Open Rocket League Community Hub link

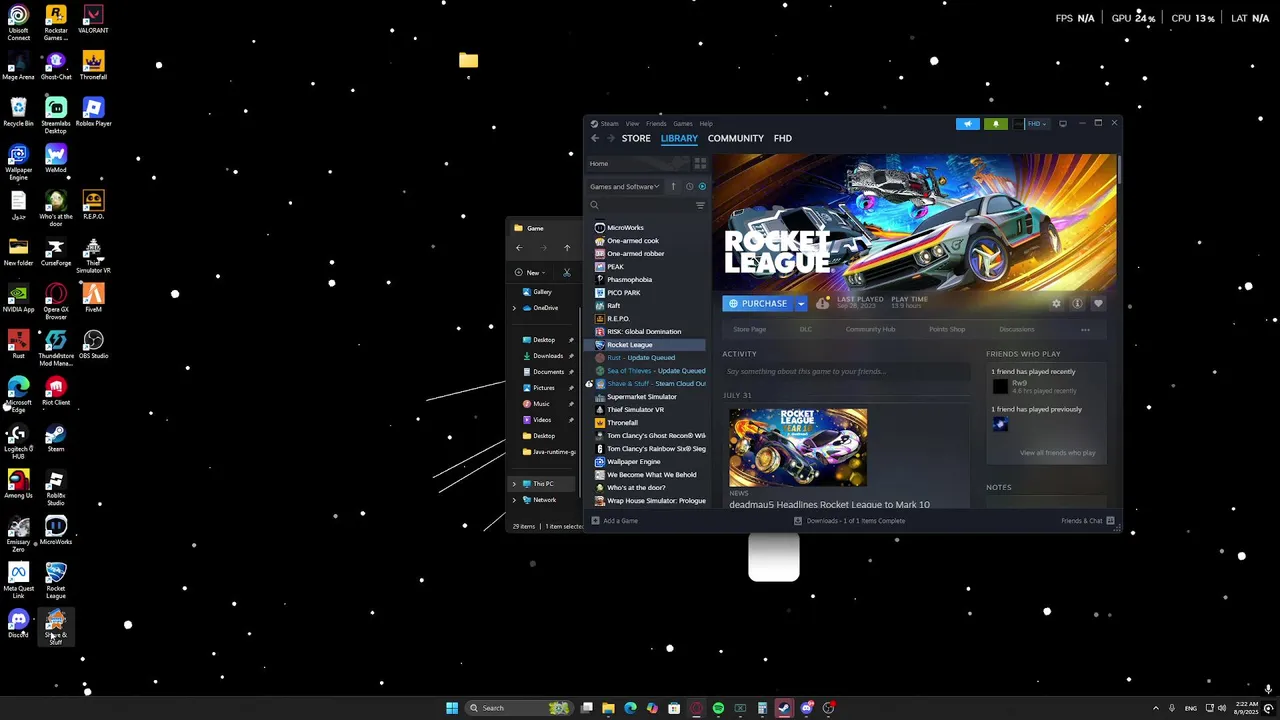[870, 329]
